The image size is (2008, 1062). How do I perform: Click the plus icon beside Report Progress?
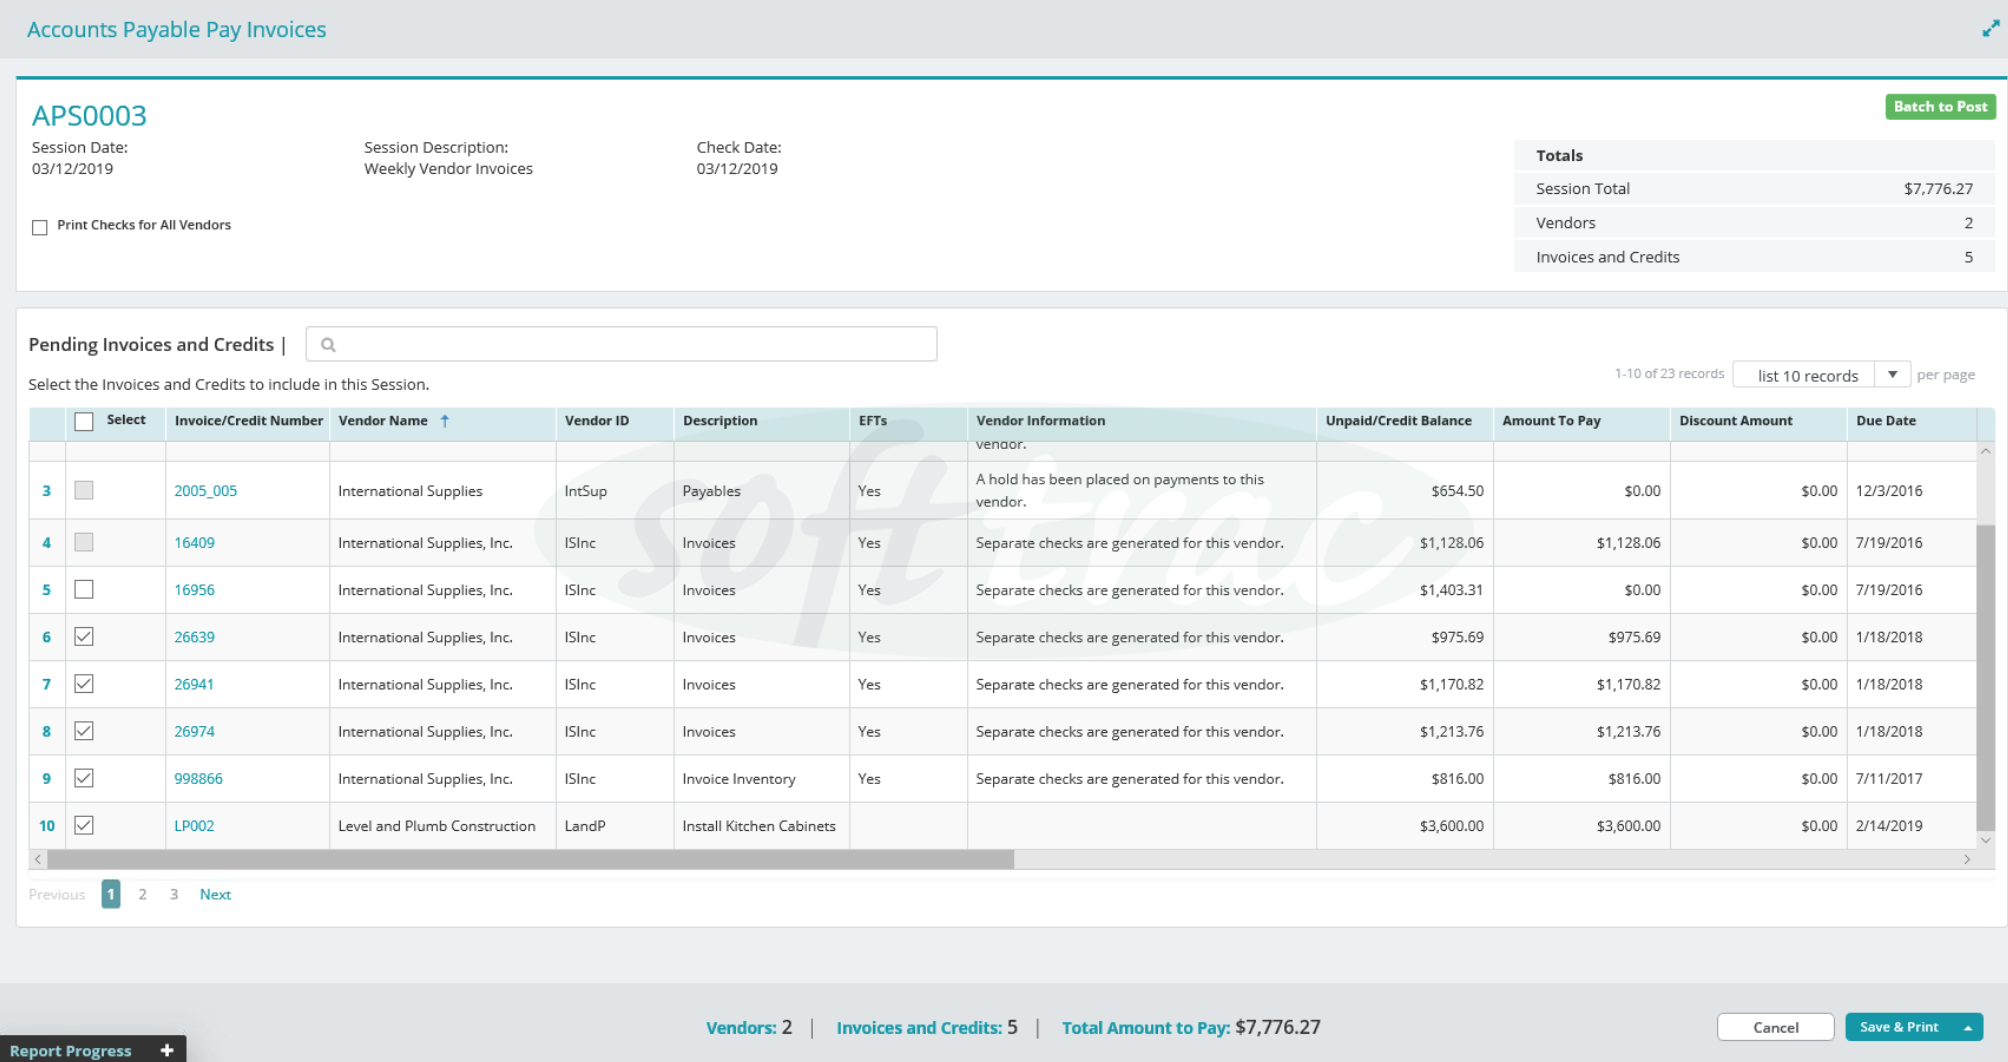click(167, 1050)
